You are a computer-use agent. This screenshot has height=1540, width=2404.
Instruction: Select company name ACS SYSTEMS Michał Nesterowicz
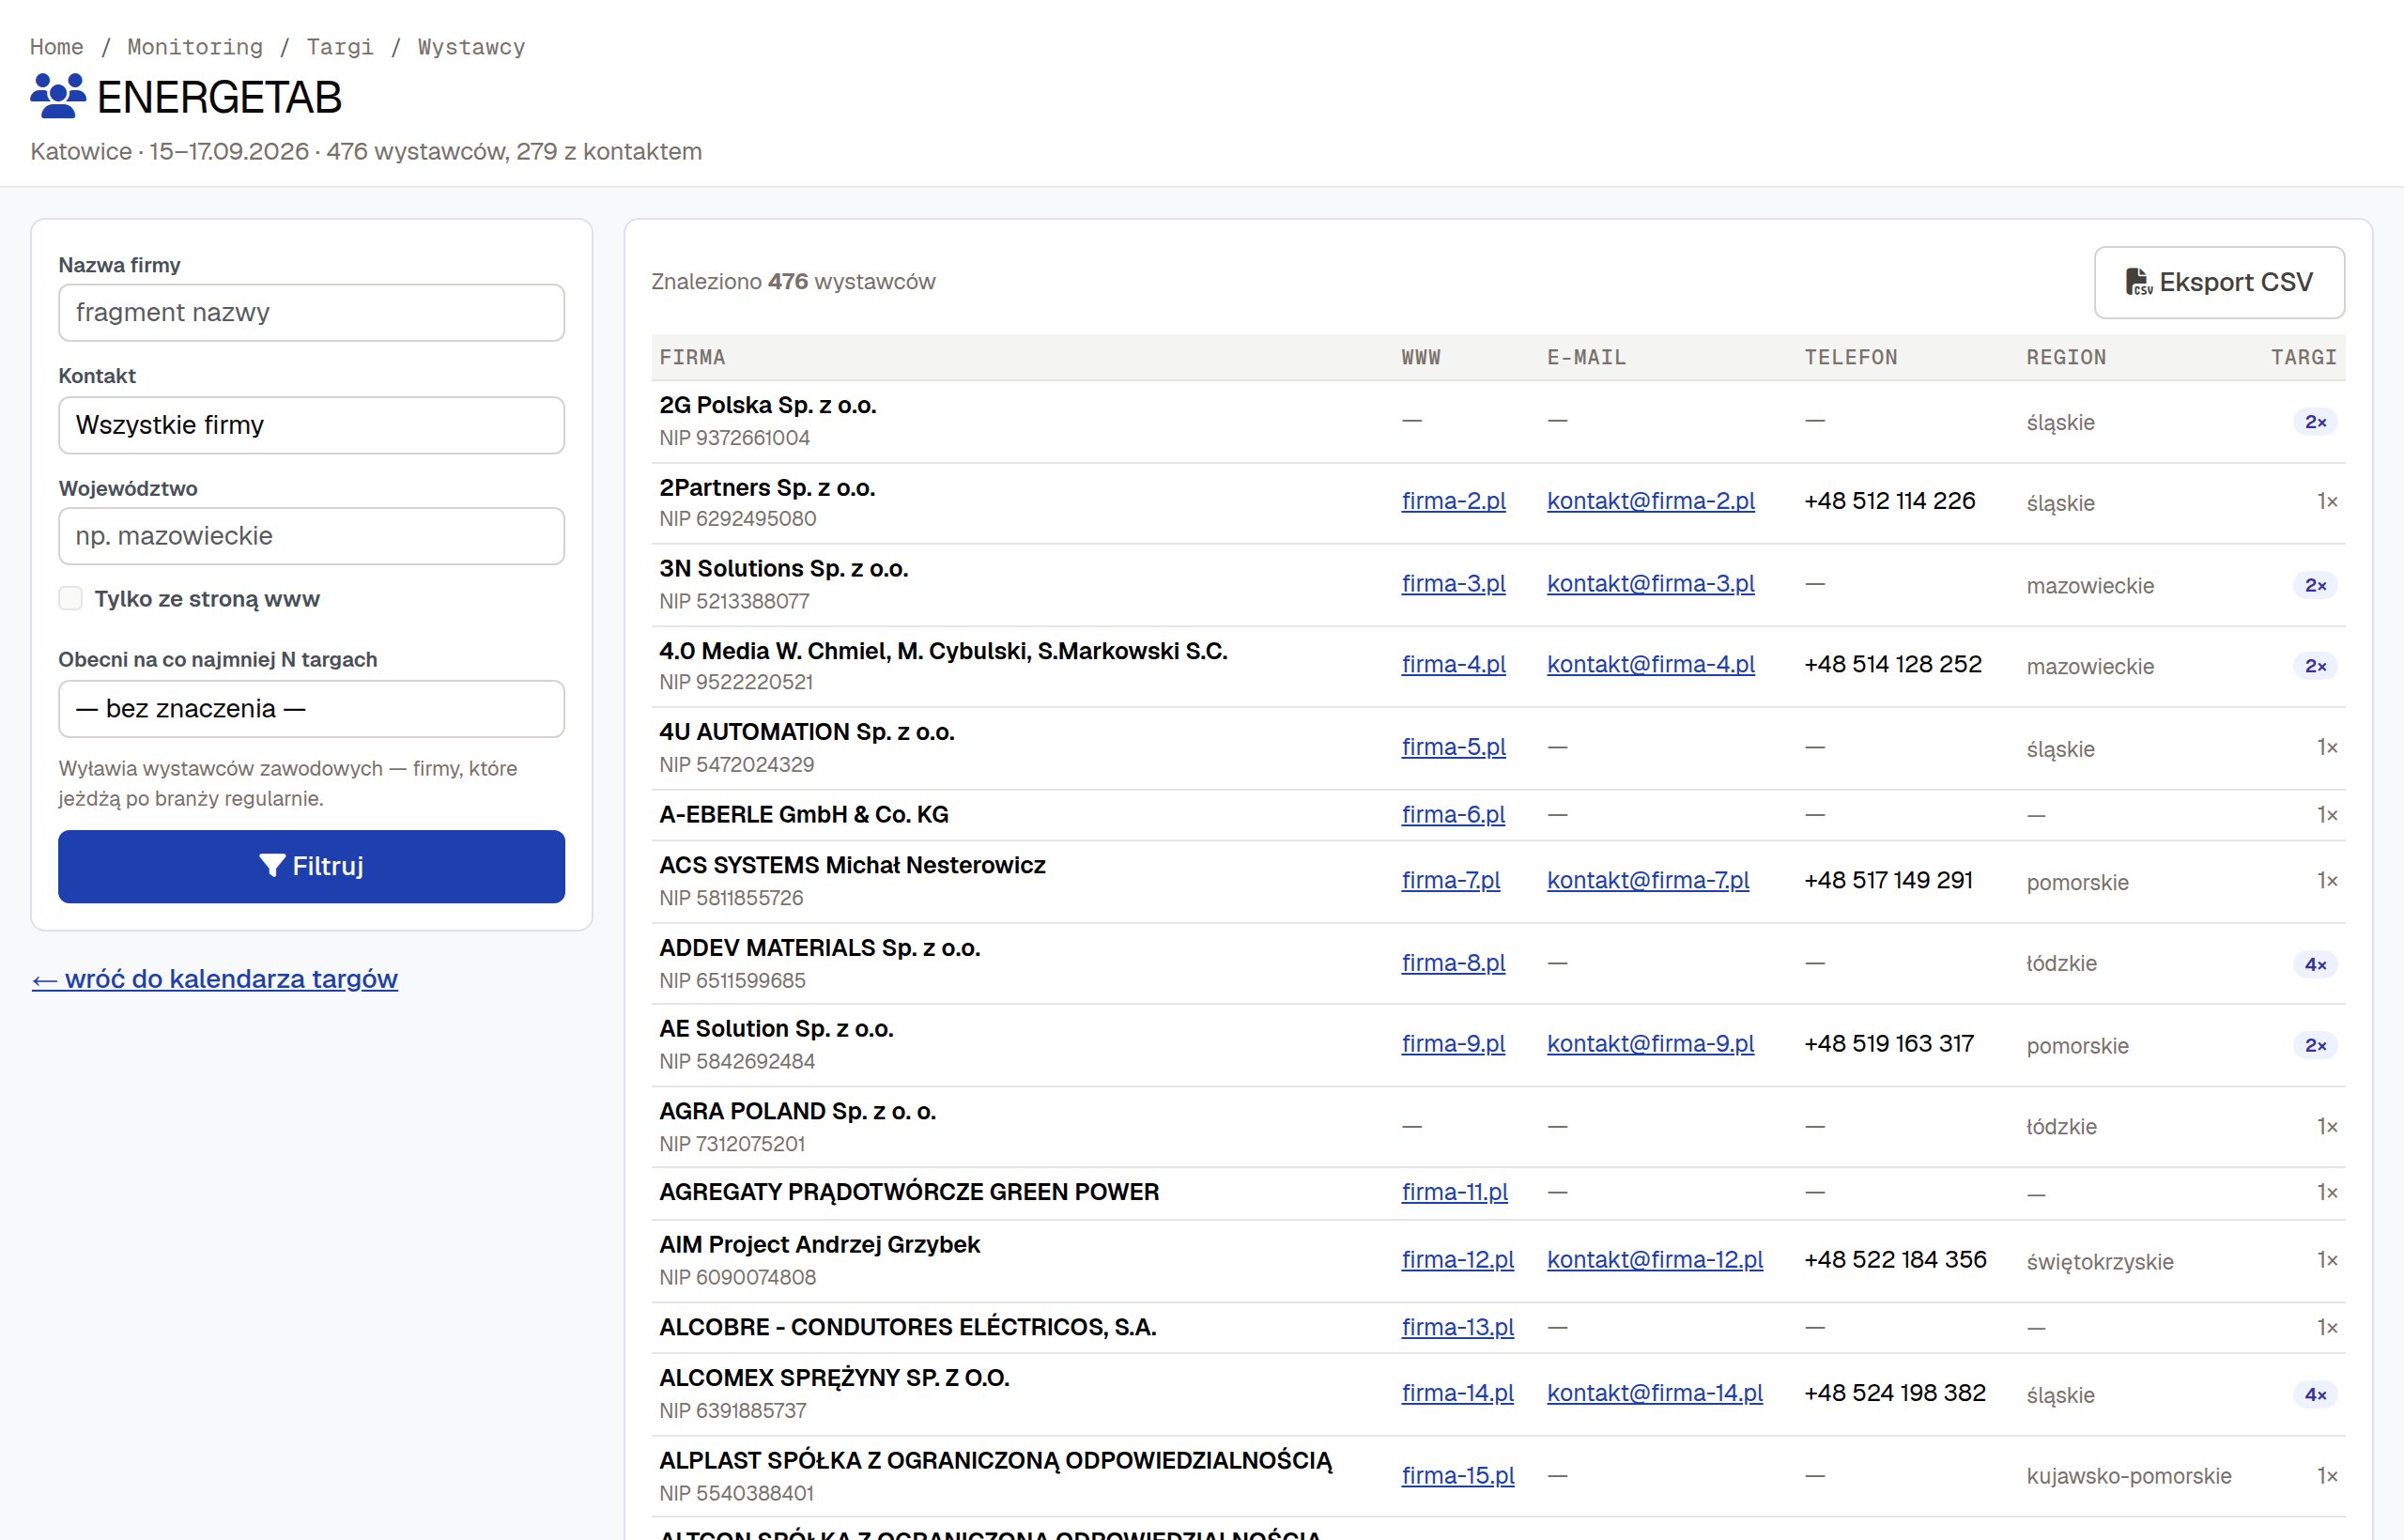(x=852, y=865)
